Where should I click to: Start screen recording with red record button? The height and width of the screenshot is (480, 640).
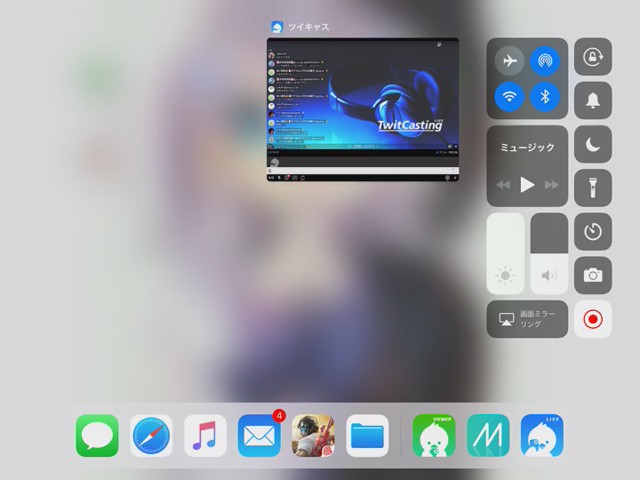tap(593, 319)
